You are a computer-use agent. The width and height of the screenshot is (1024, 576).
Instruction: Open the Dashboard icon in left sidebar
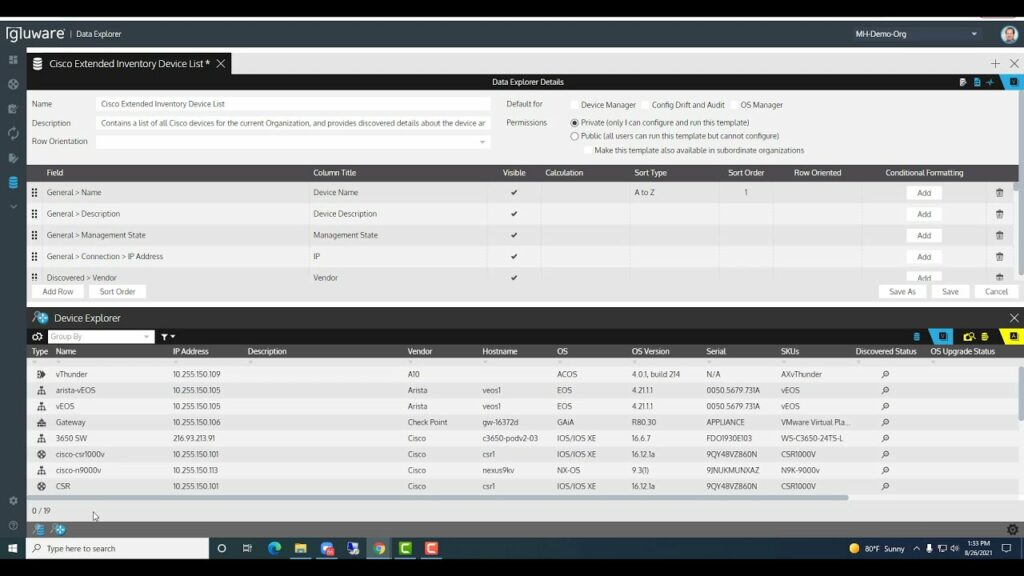pyautogui.click(x=12, y=61)
